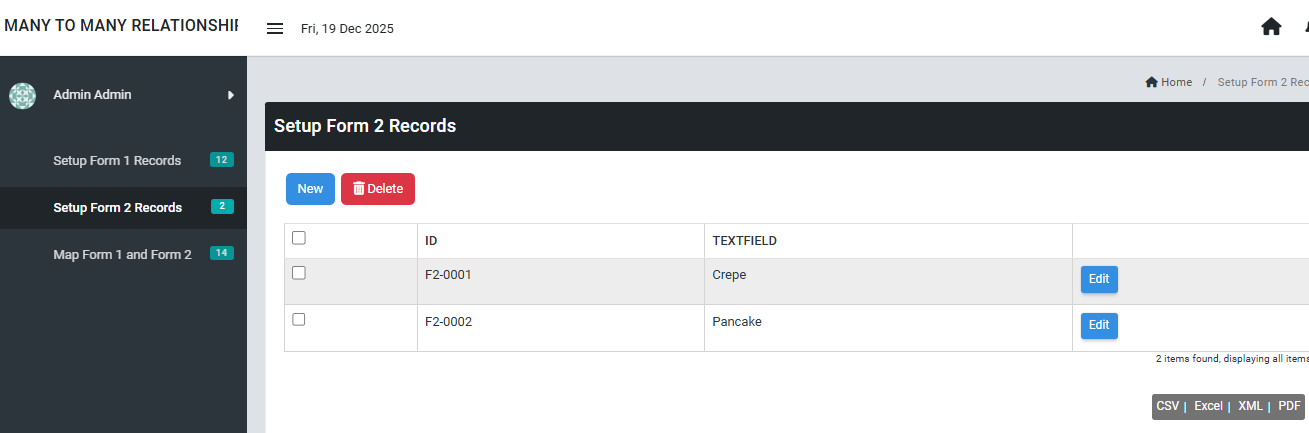
Task: Click the trash Delete button
Action: coord(378,189)
